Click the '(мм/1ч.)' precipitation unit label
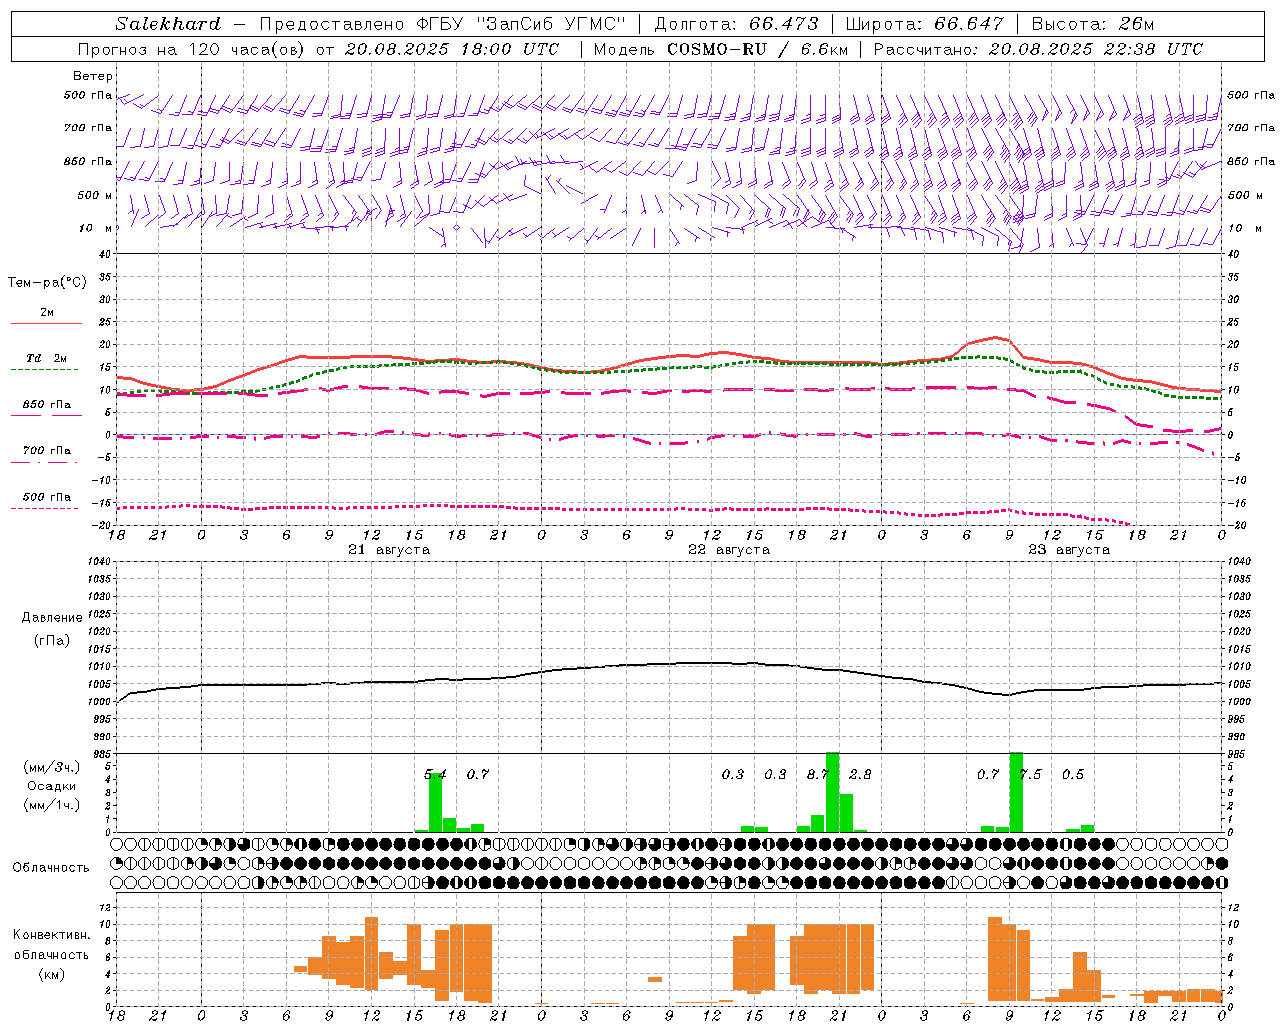1280x1024 pixels. (x=52, y=805)
